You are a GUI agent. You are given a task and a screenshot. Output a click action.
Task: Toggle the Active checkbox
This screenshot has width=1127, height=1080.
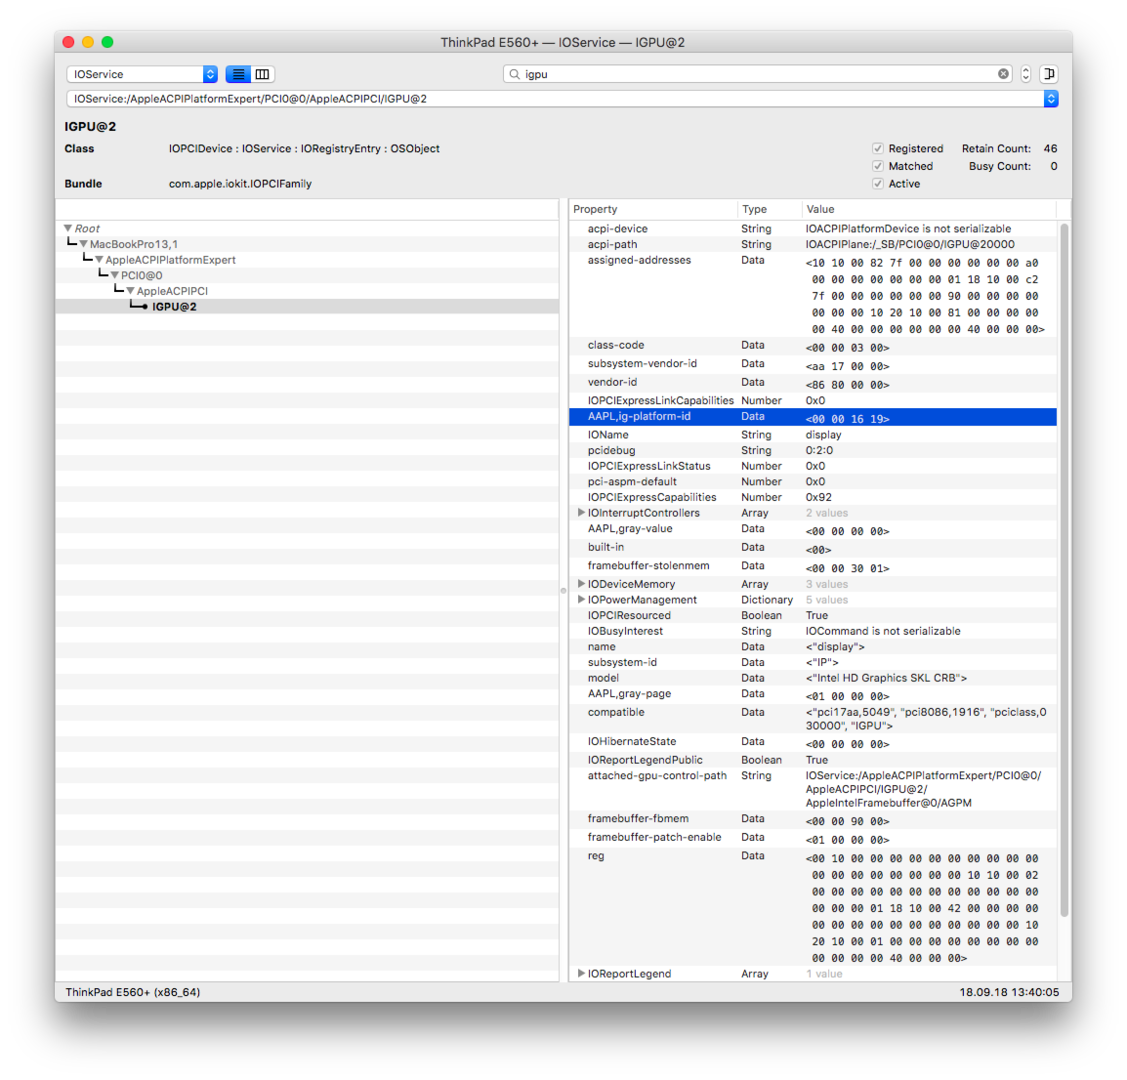tap(878, 184)
